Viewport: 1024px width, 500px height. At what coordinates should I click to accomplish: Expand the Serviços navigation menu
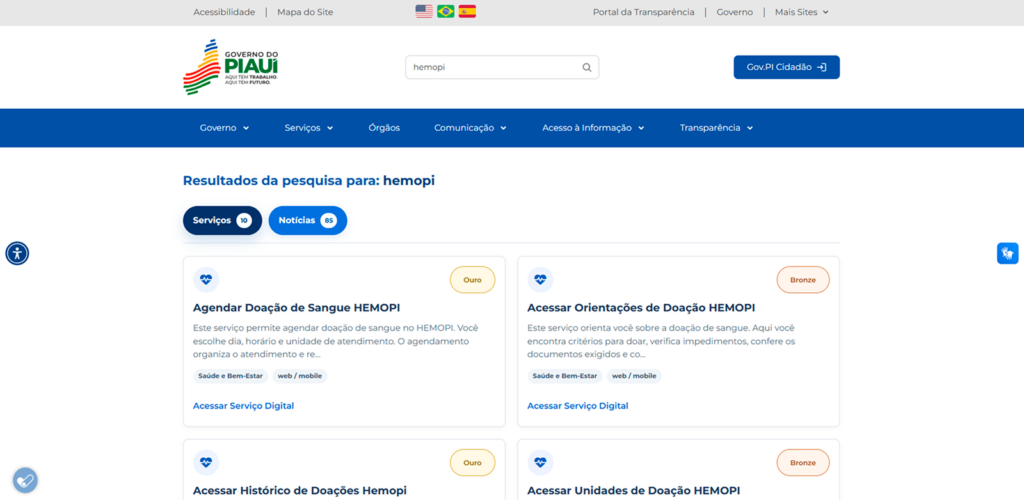[x=309, y=128]
